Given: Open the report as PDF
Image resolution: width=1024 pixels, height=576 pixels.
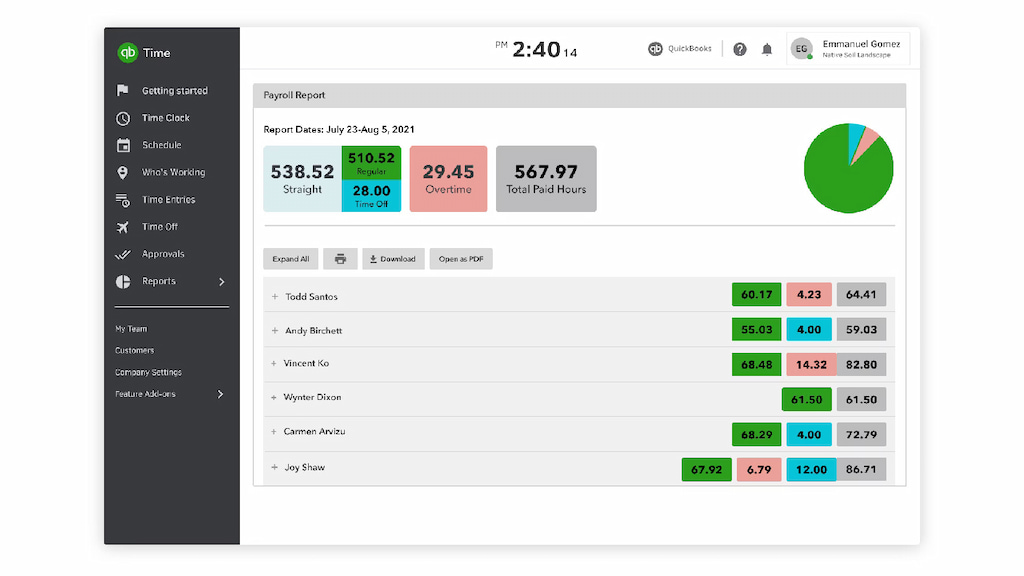Looking at the screenshot, I should coord(460,258).
